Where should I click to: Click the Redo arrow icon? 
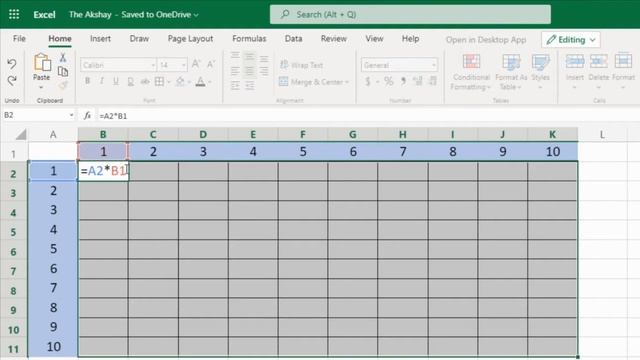point(12,81)
